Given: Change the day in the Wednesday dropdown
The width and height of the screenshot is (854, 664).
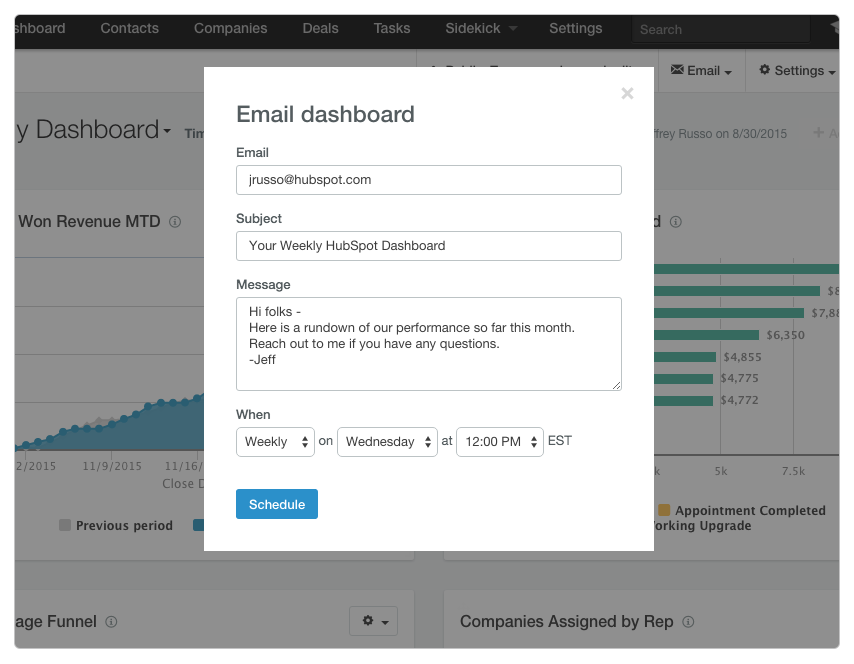Looking at the screenshot, I should pos(387,441).
